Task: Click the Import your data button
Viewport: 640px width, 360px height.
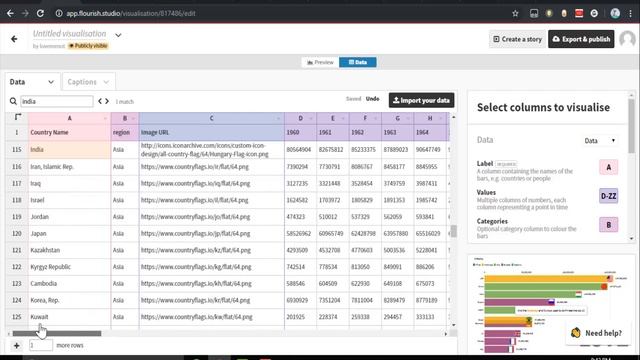Action: pyautogui.click(x=421, y=100)
